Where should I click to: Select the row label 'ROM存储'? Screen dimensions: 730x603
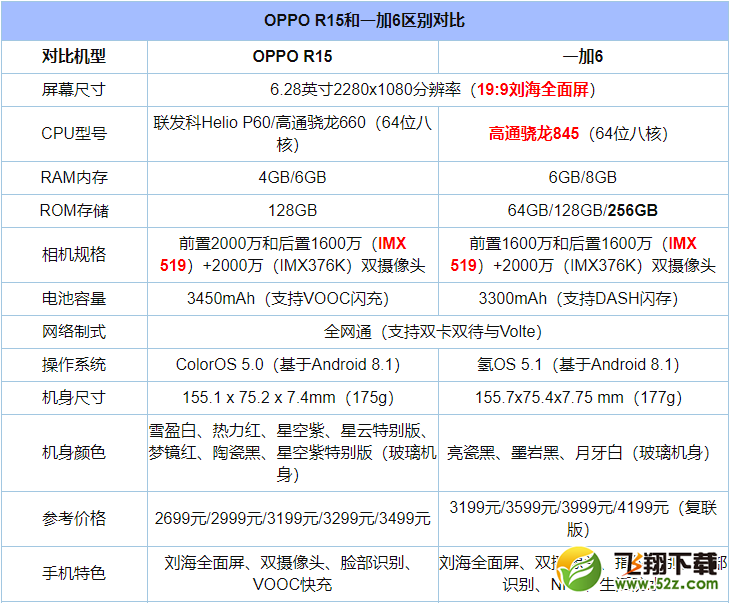(x=74, y=210)
